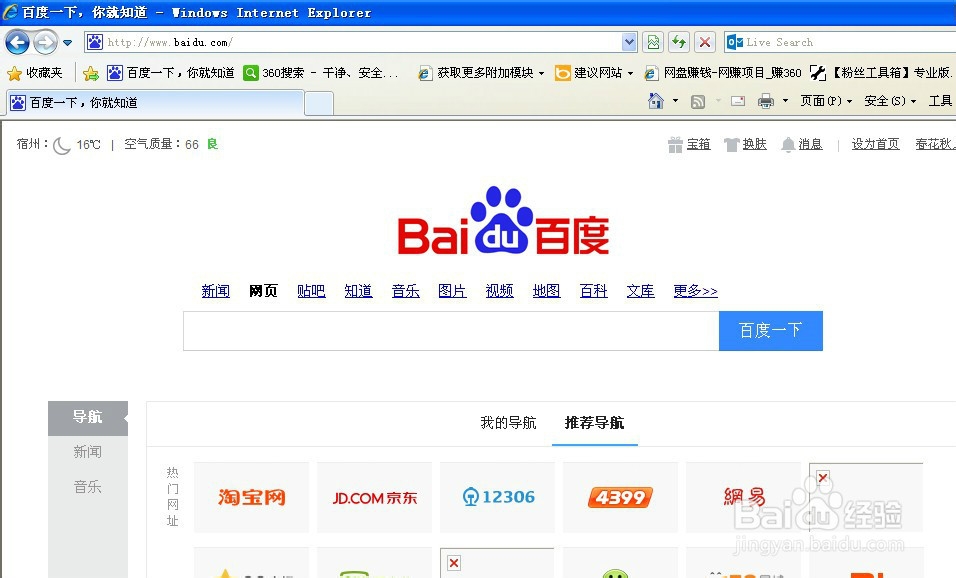Image resolution: width=956 pixels, height=578 pixels.
Task: Switch to the 我的导航 tab
Action: [x=510, y=423]
